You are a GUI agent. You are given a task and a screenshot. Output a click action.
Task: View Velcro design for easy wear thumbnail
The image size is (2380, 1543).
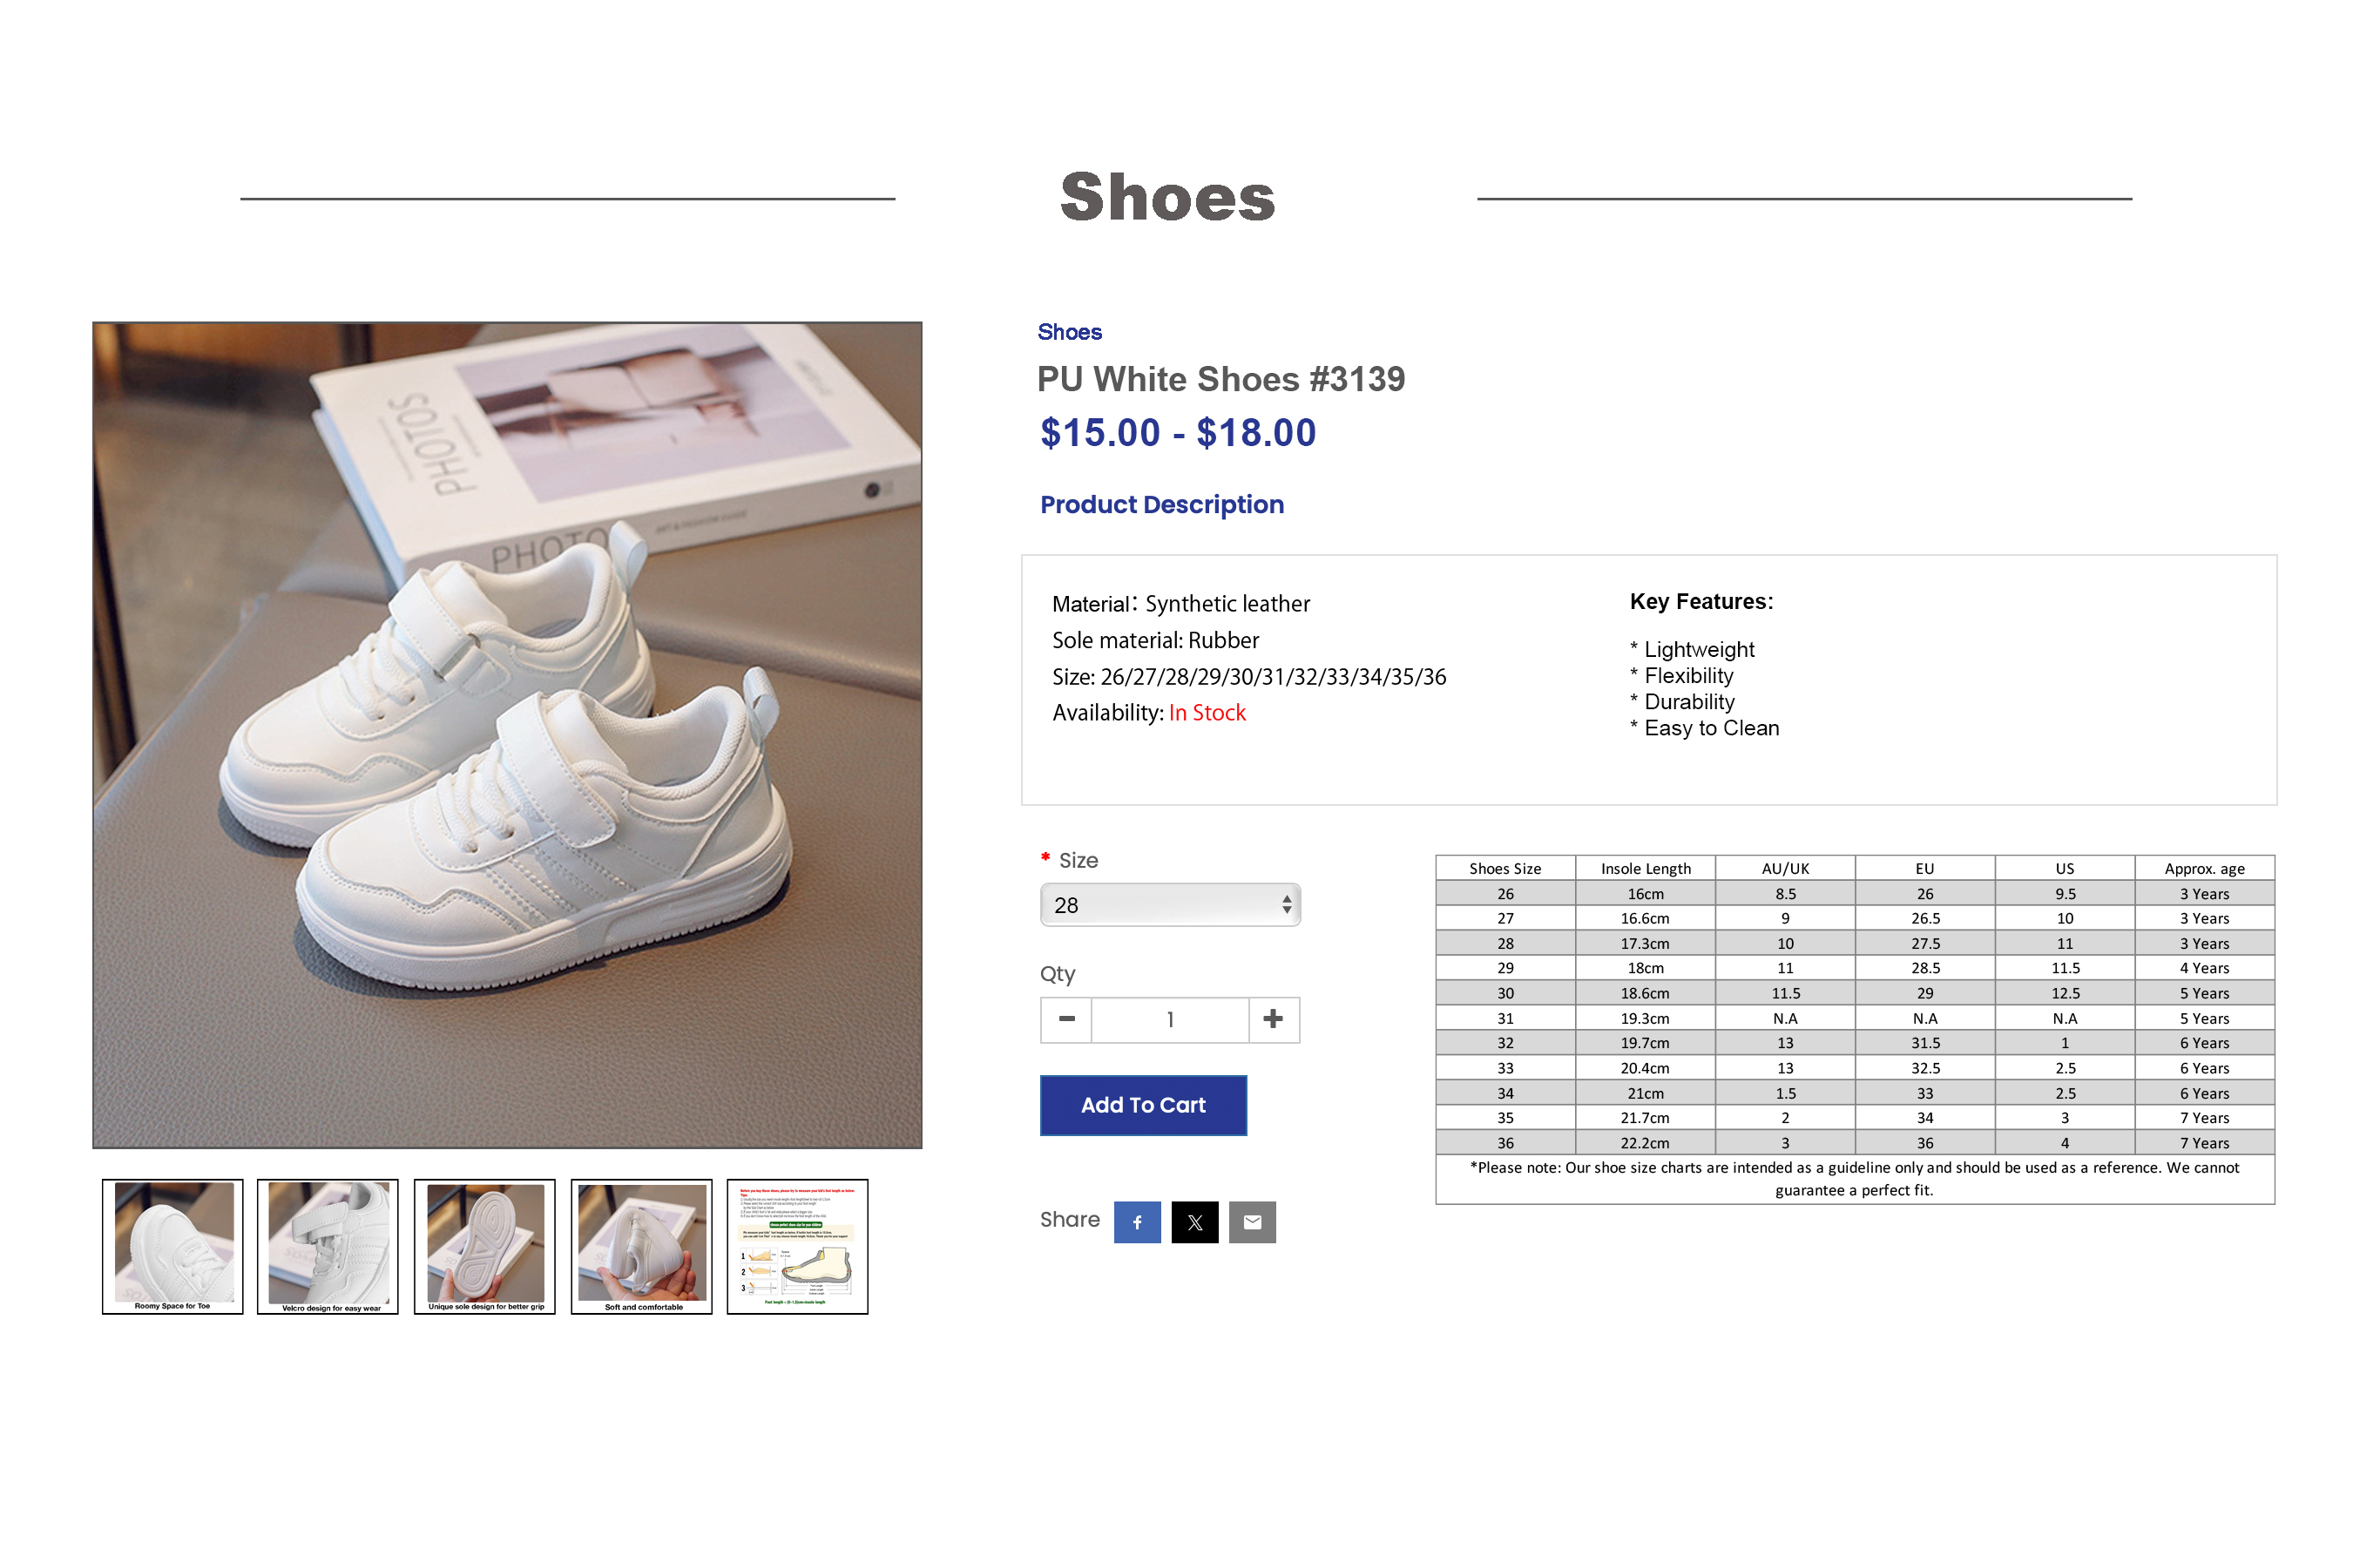(x=328, y=1246)
